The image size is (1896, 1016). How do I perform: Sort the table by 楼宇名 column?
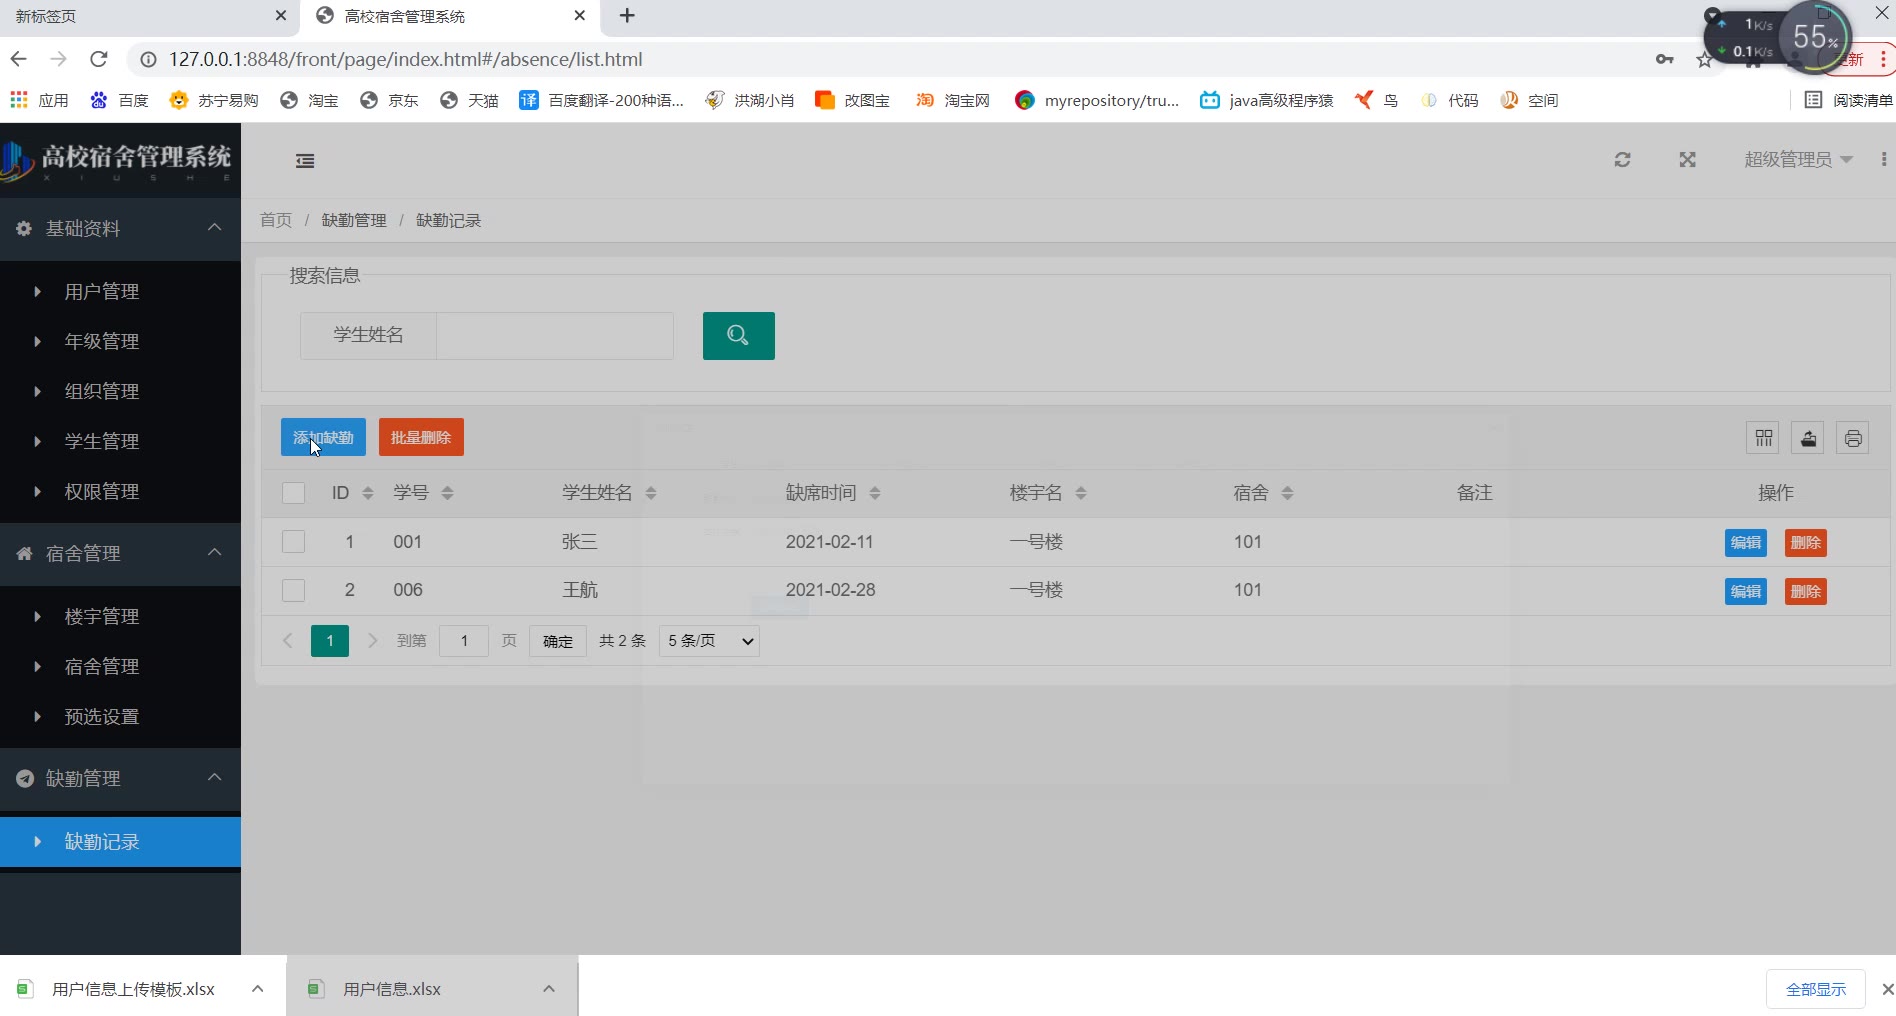pos(1081,493)
